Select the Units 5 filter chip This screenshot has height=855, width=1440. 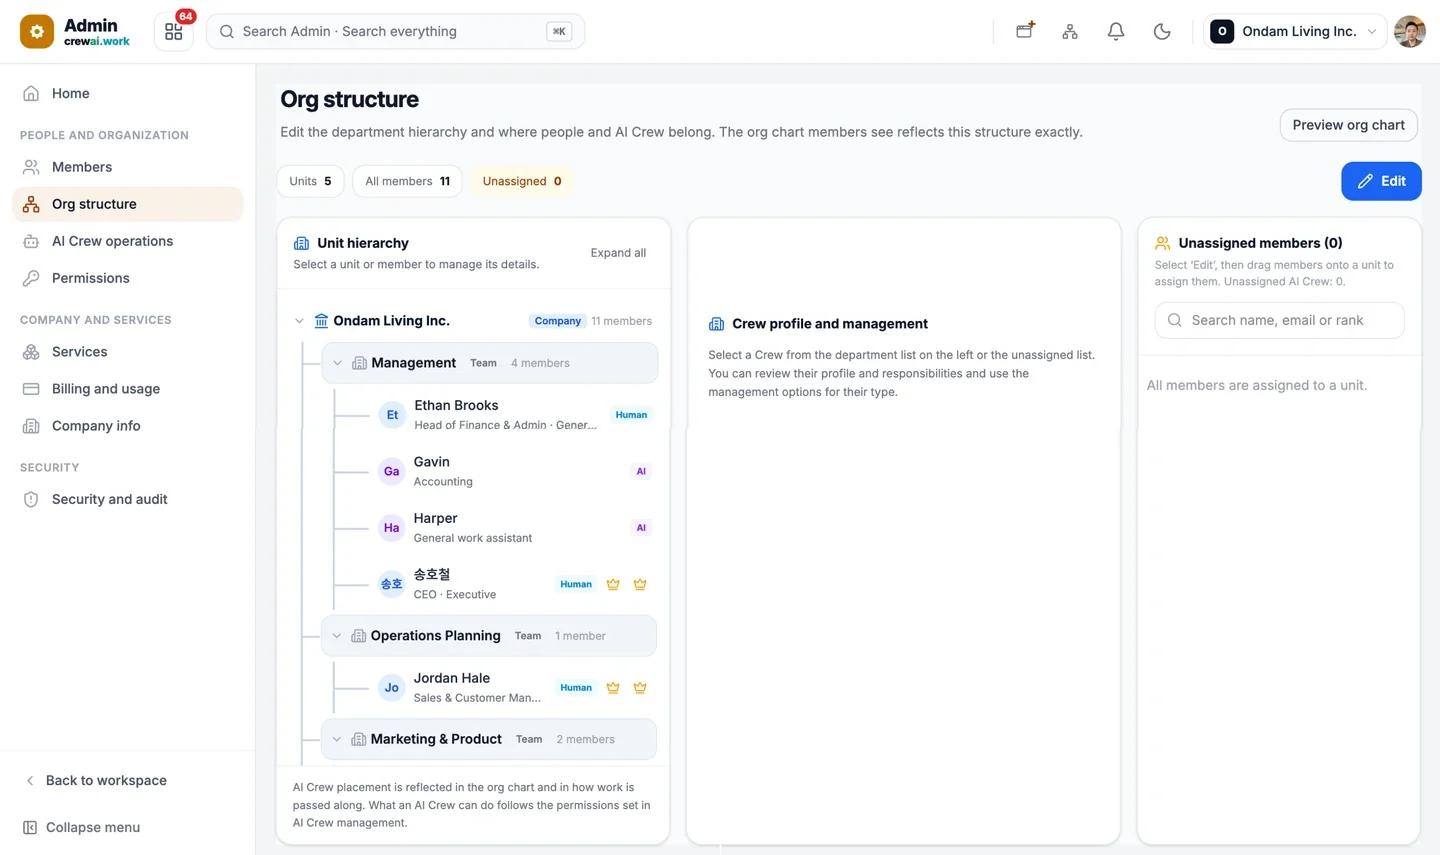(x=310, y=181)
